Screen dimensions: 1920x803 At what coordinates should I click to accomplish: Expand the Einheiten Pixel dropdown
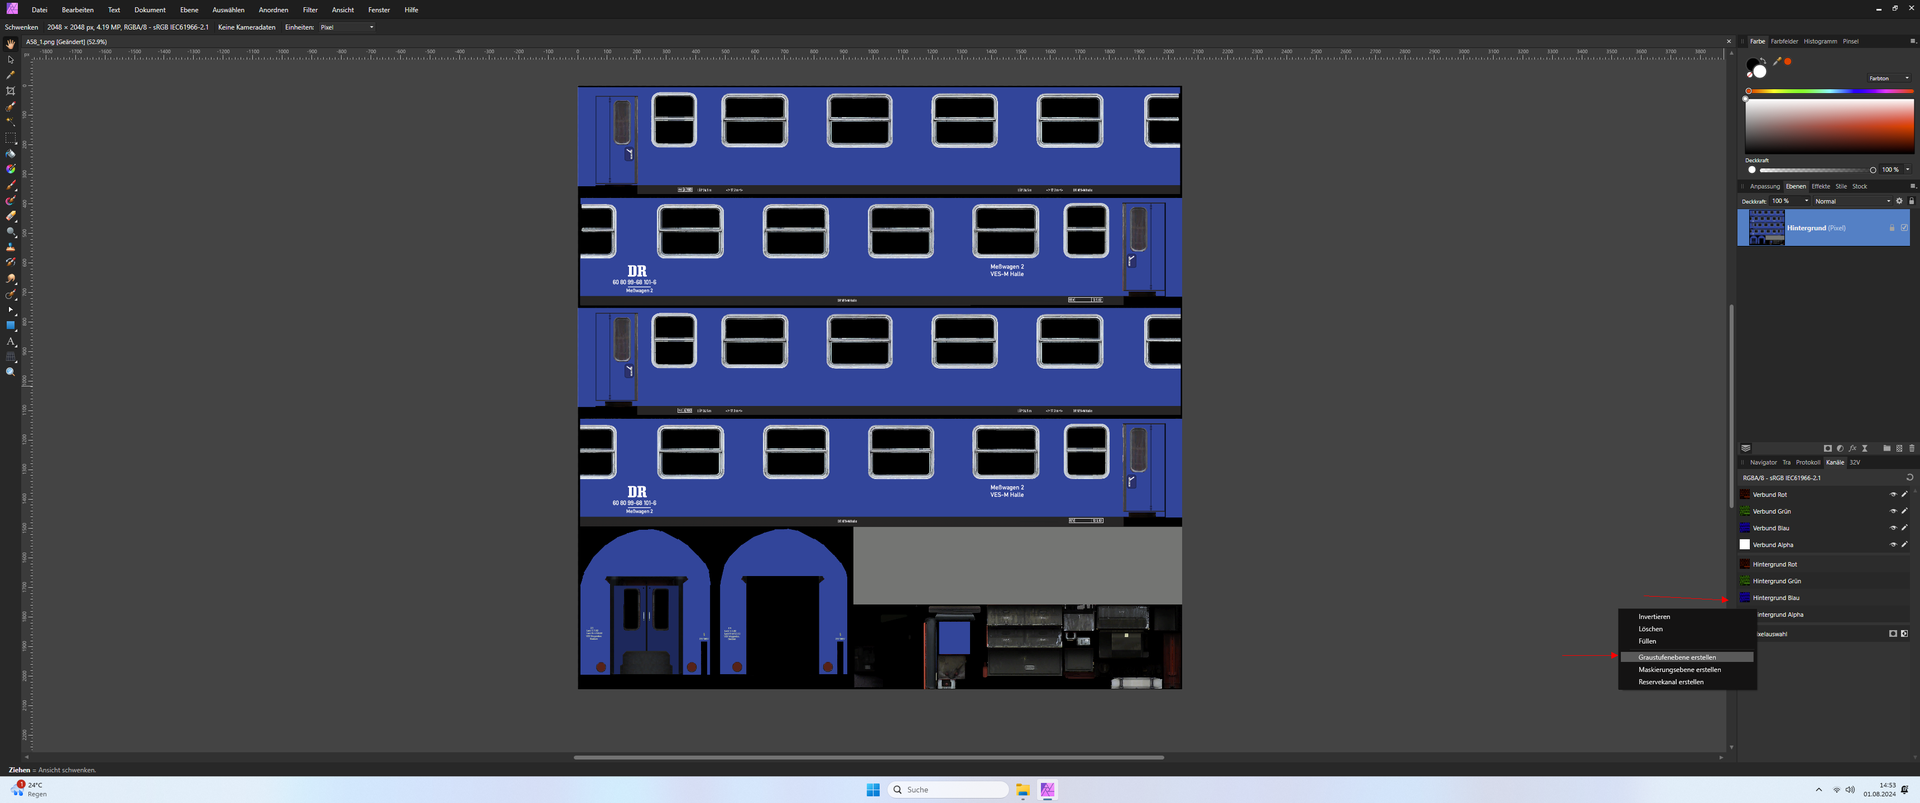(x=346, y=27)
